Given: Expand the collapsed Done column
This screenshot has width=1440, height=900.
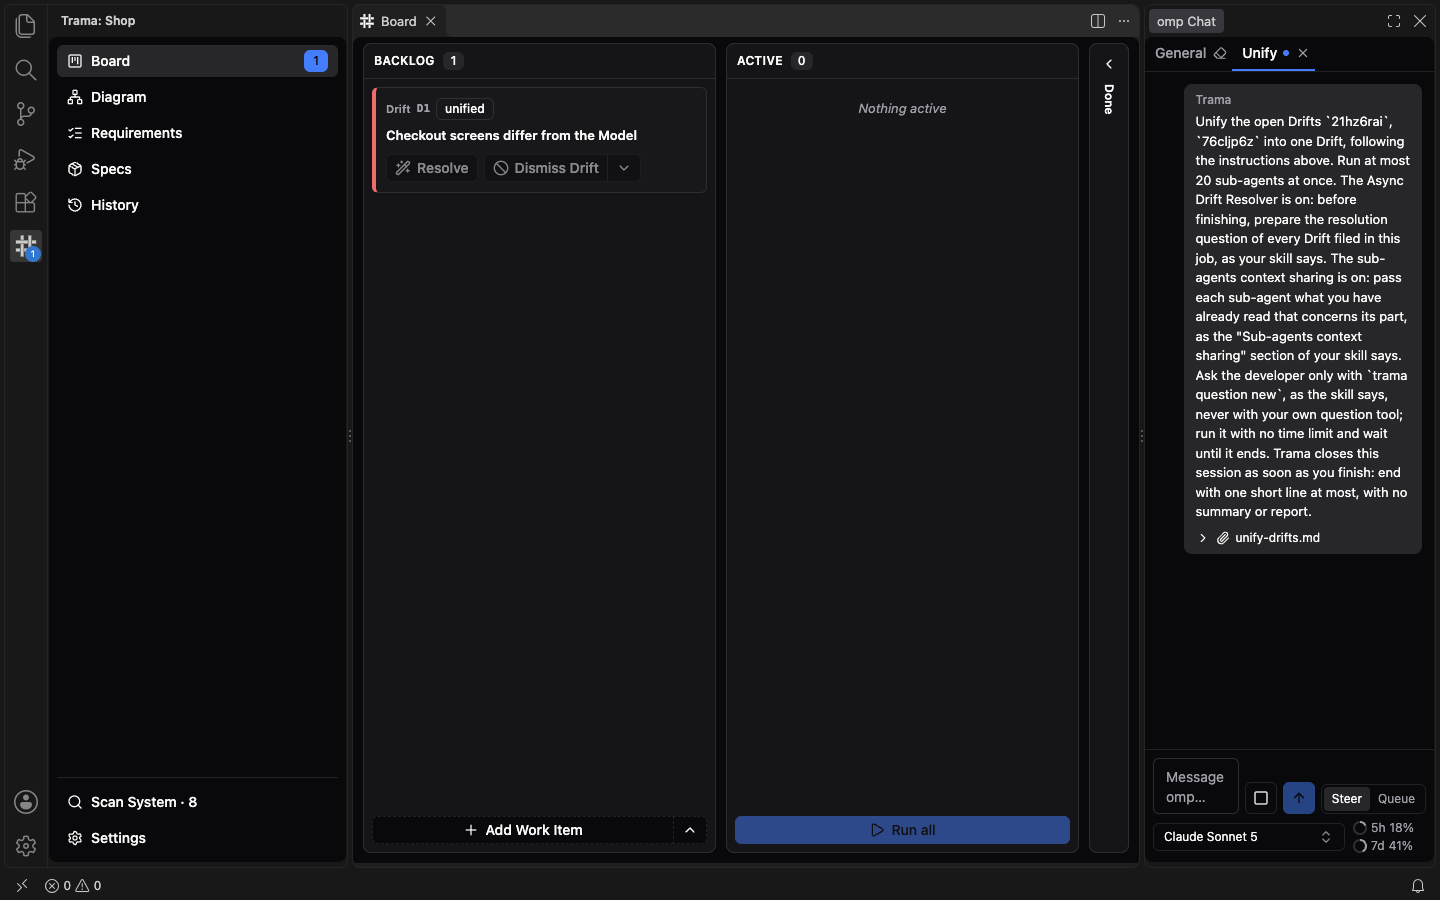Looking at the screenshot, I should [1109, 64].
